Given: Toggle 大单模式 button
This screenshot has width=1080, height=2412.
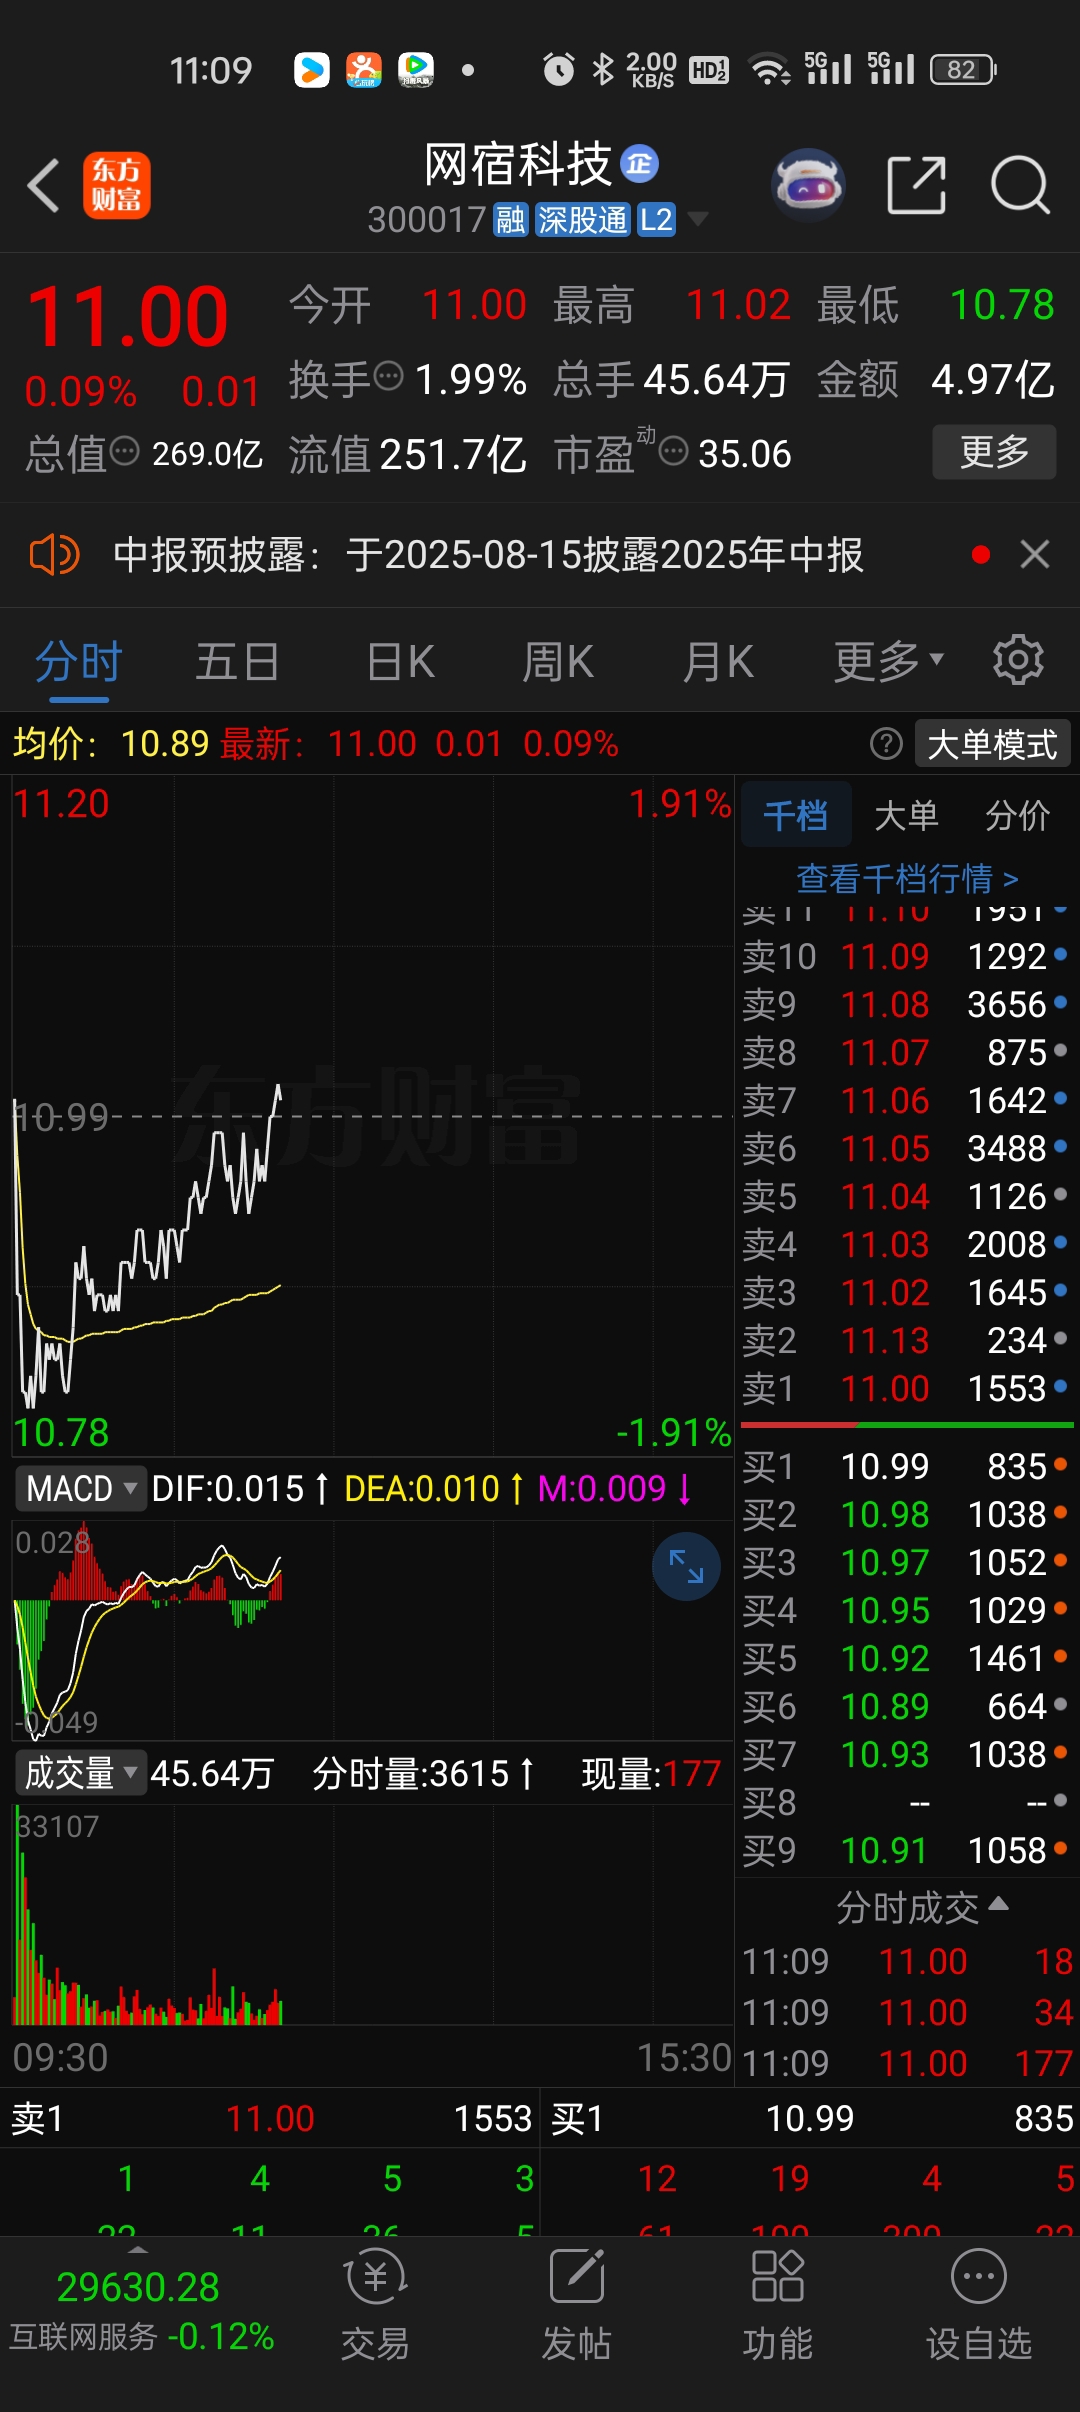Looking at the screenshot, I should coord(992,744).
